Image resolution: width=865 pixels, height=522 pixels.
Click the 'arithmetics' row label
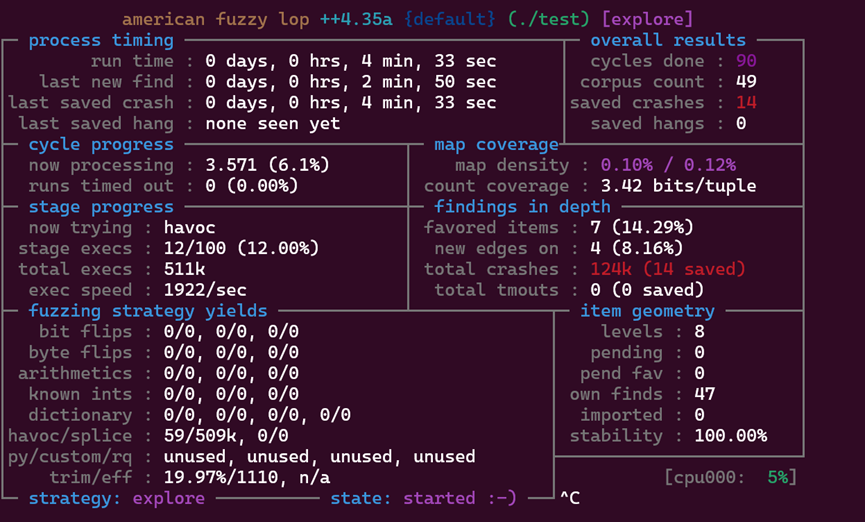coord(75,375)
